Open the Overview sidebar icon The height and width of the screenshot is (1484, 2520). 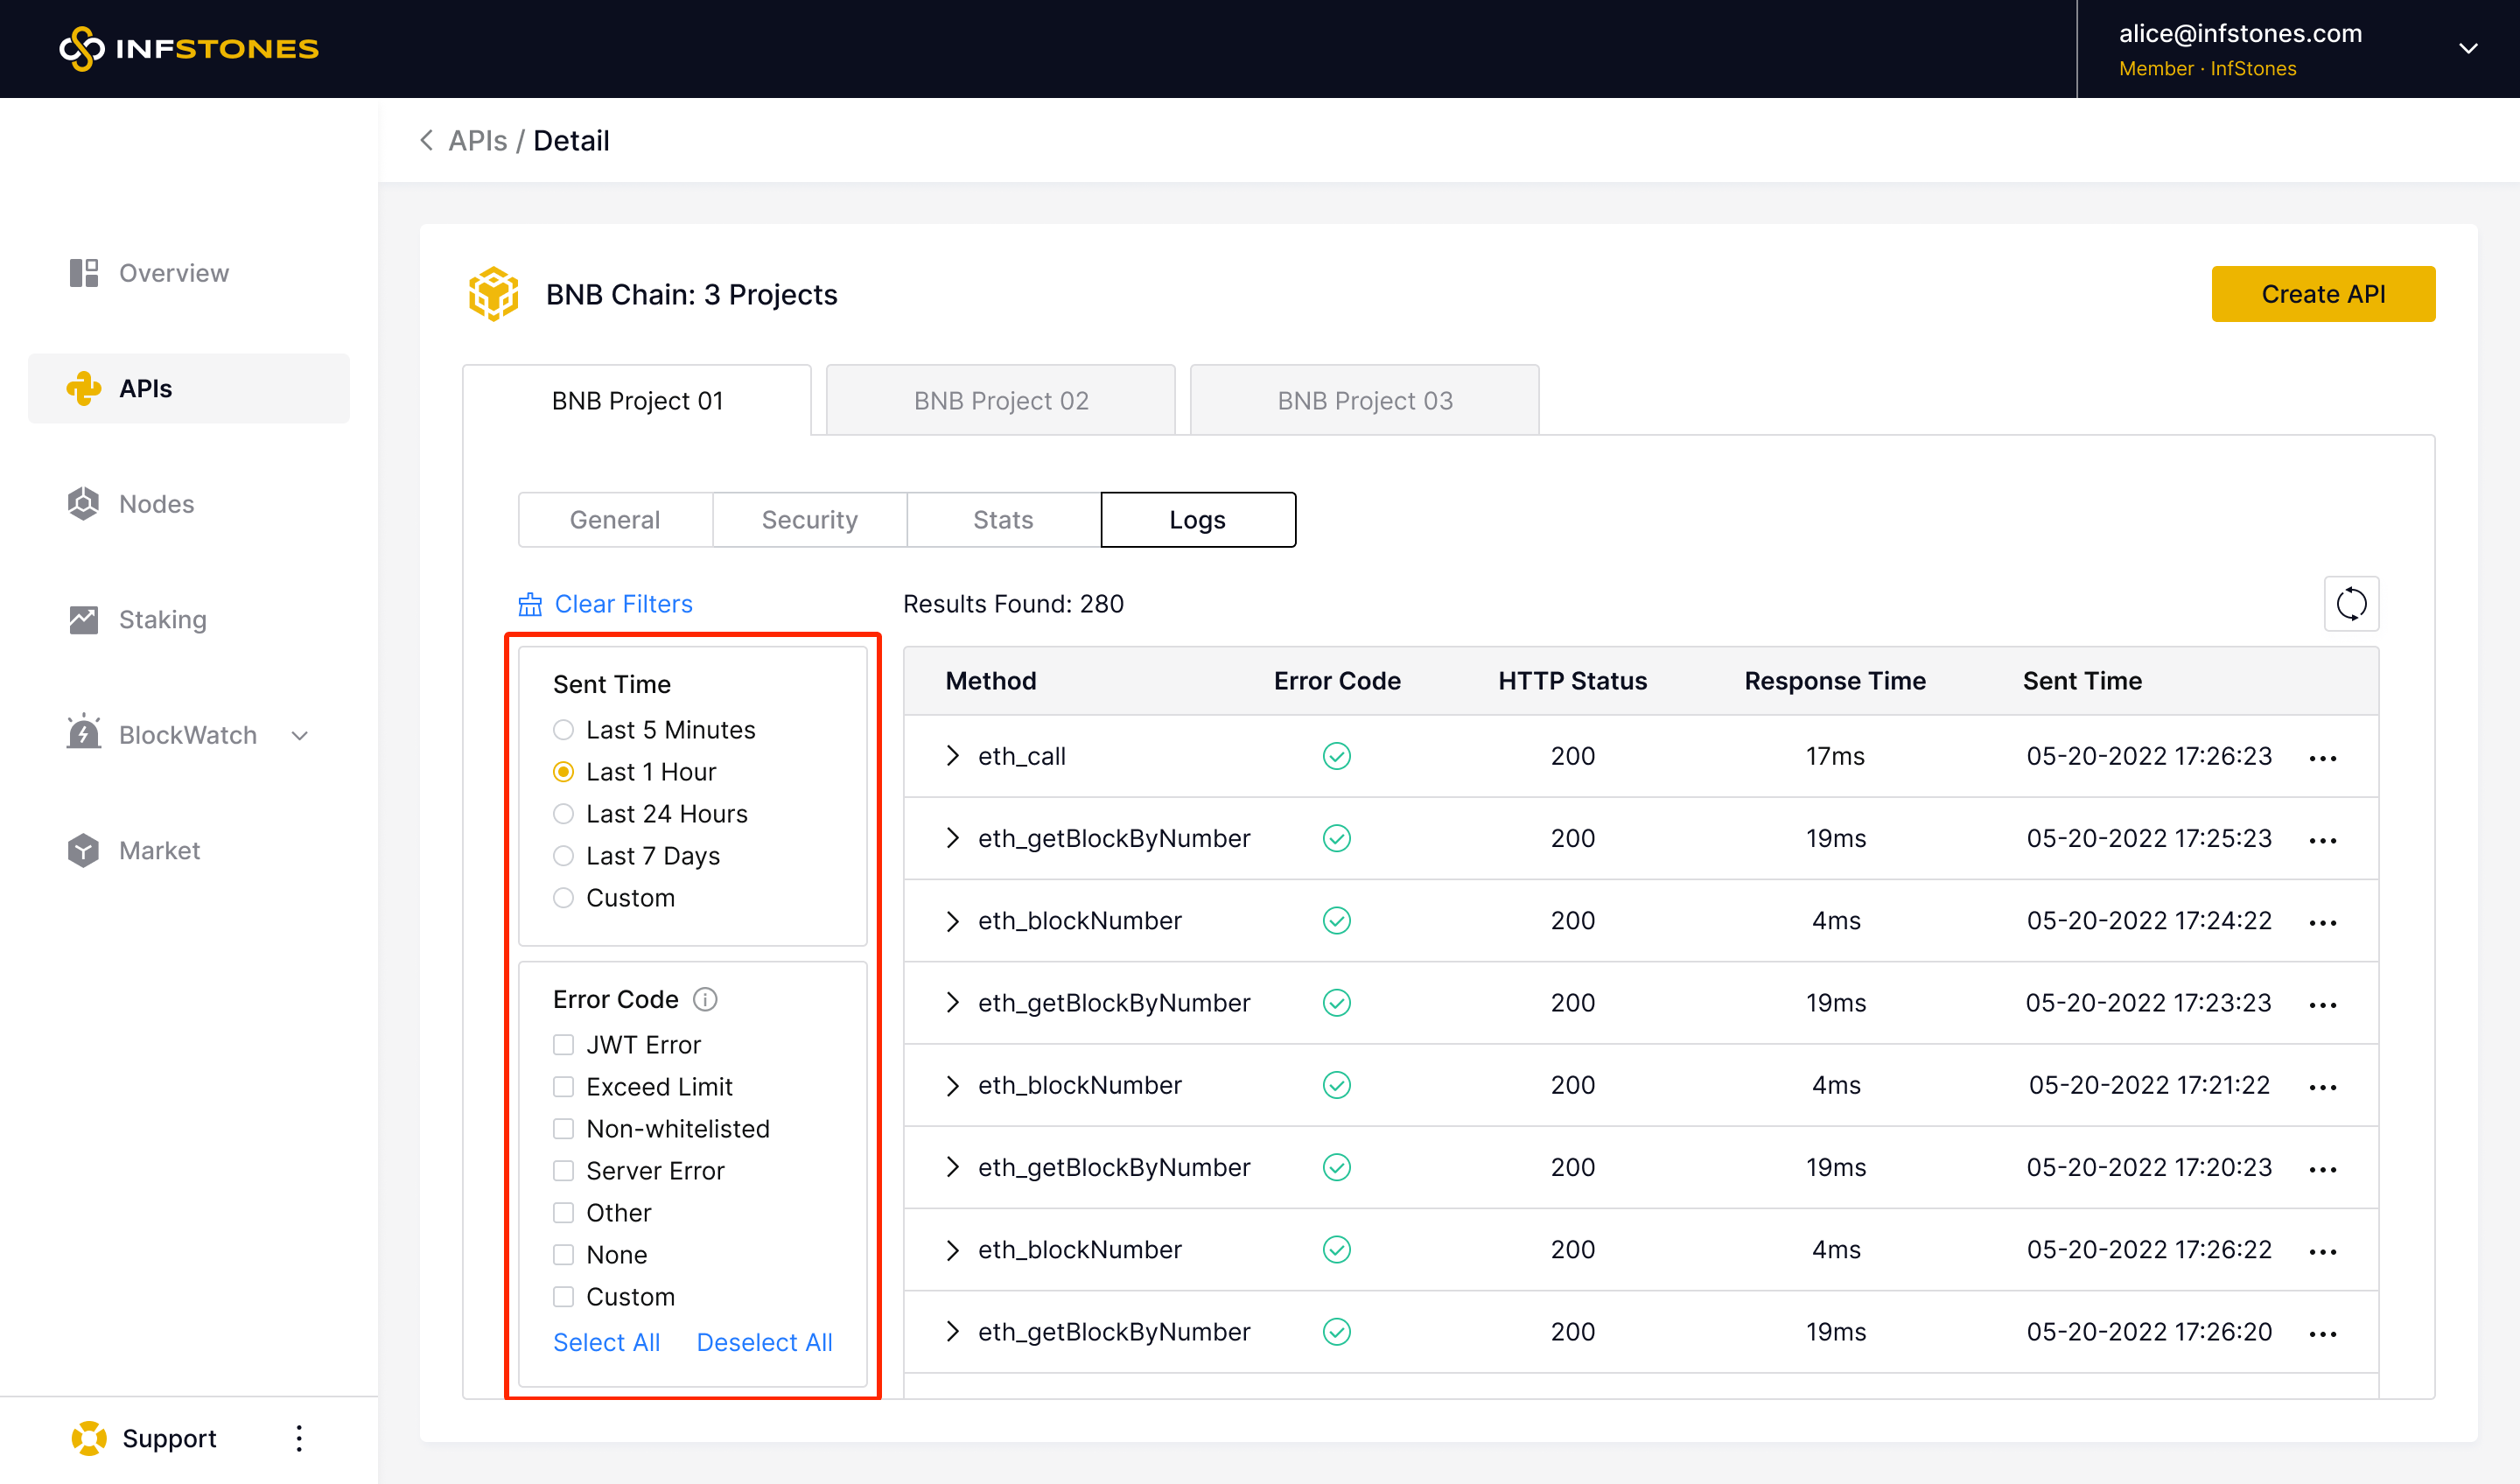point(84,273)
